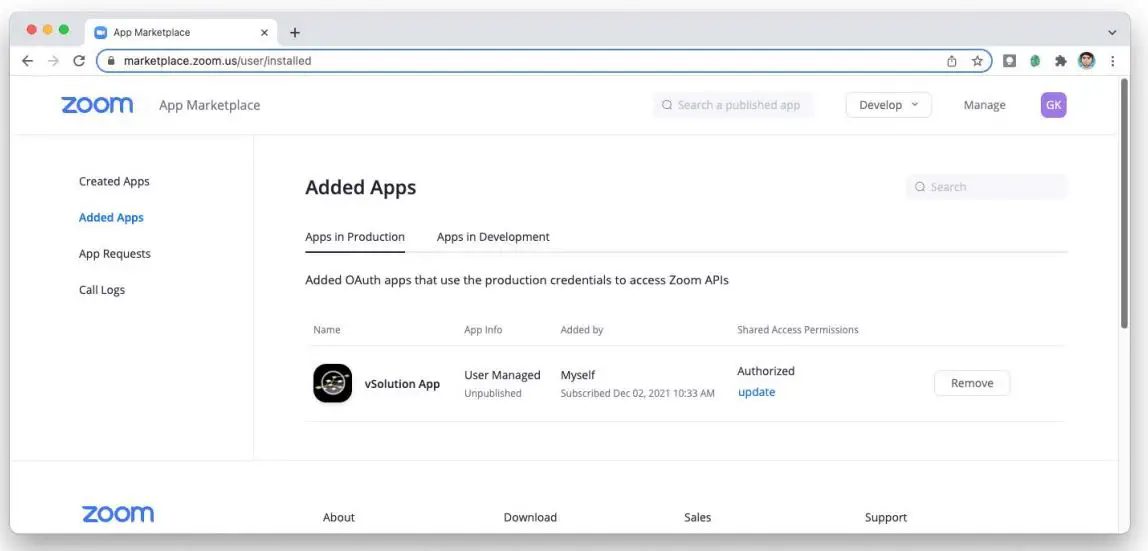Open the extensions puzzle icon
This screenshot has height=551, width=1148.
[x=1060, y=61]
